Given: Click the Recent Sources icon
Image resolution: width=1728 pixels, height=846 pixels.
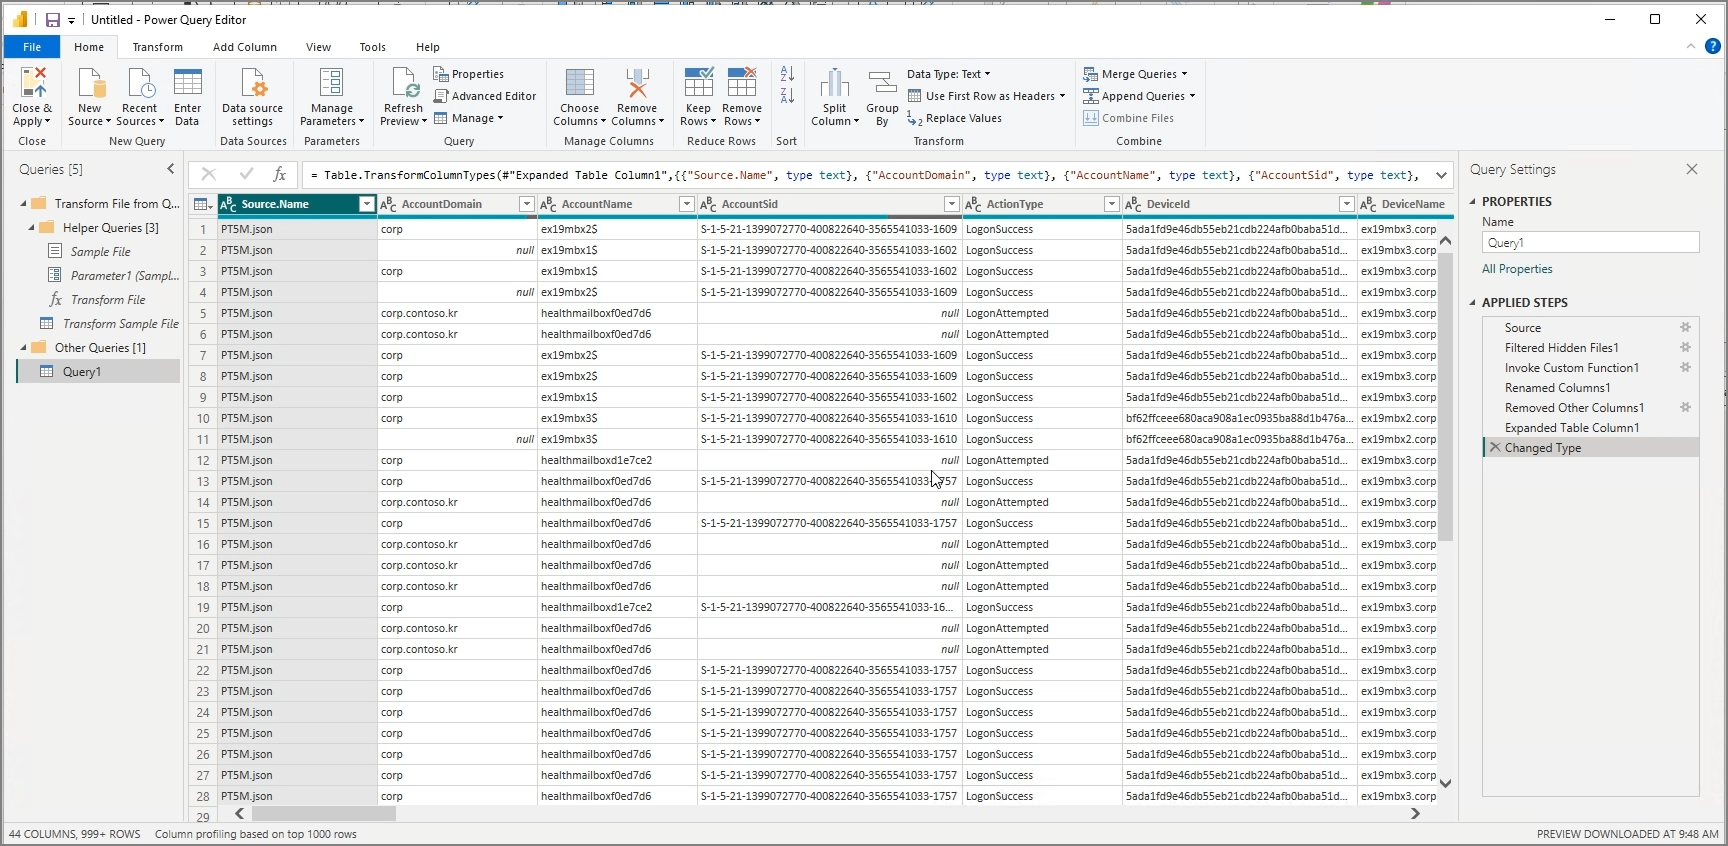Looking at the screenshot, I should (140, 83).
